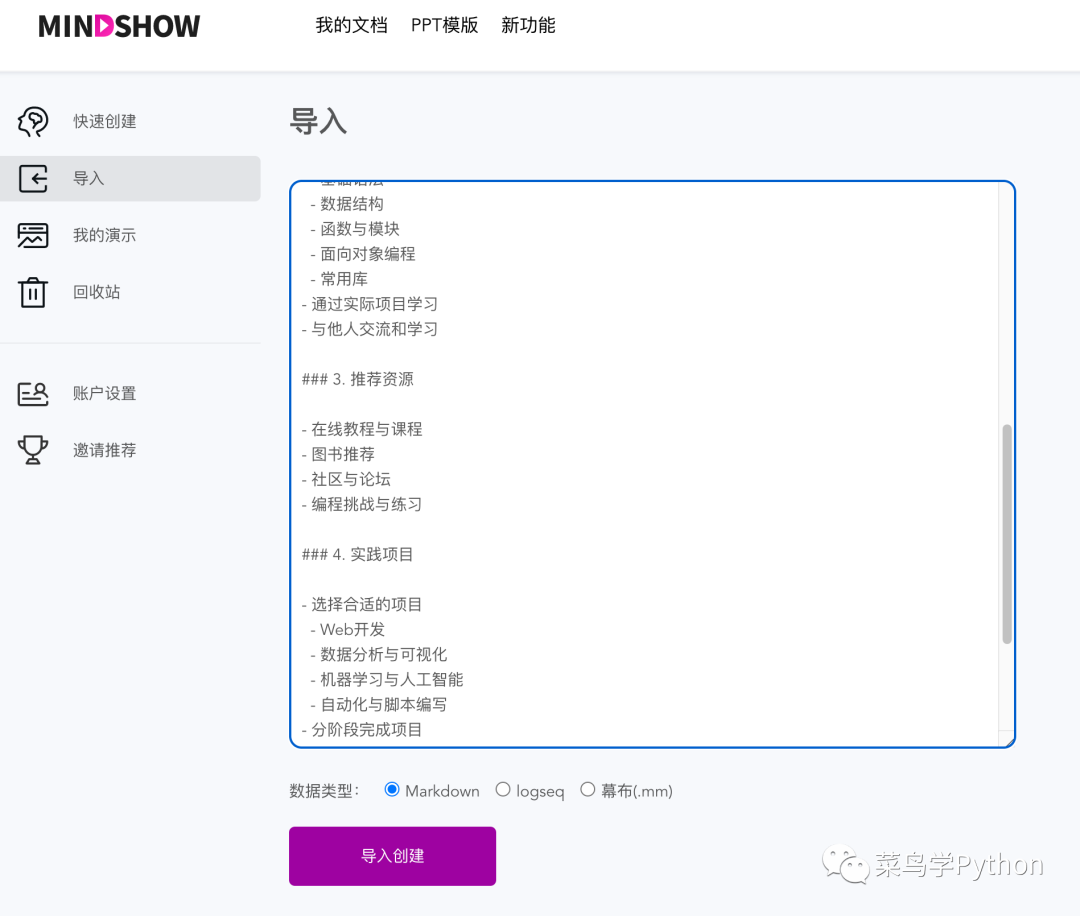Click the line '- Web开发'
Image resolution: width=1080 pixels, height=916 pixels.
[x=347, y=629]
